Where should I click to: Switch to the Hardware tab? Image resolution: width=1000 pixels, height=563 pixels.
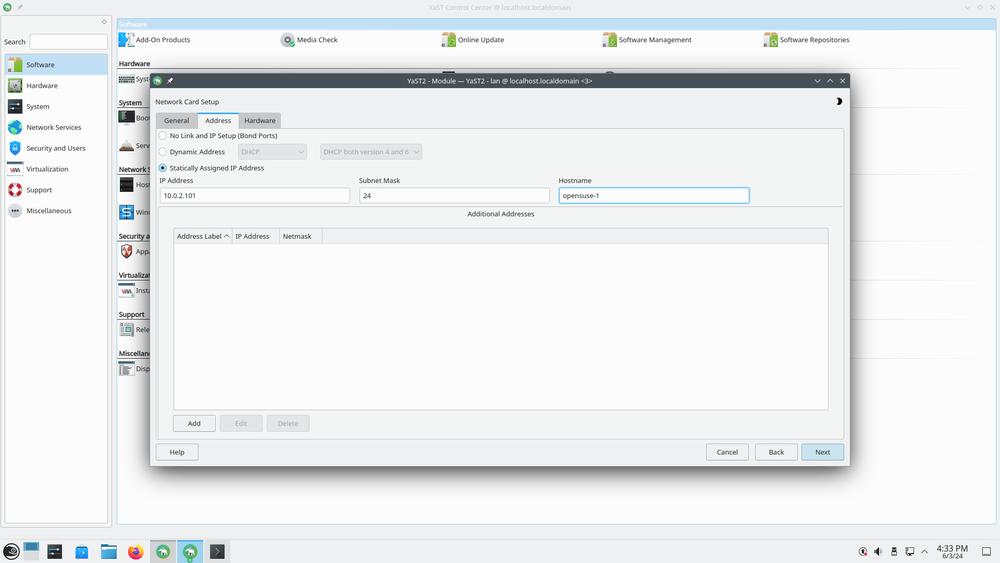tap(260, 120)
